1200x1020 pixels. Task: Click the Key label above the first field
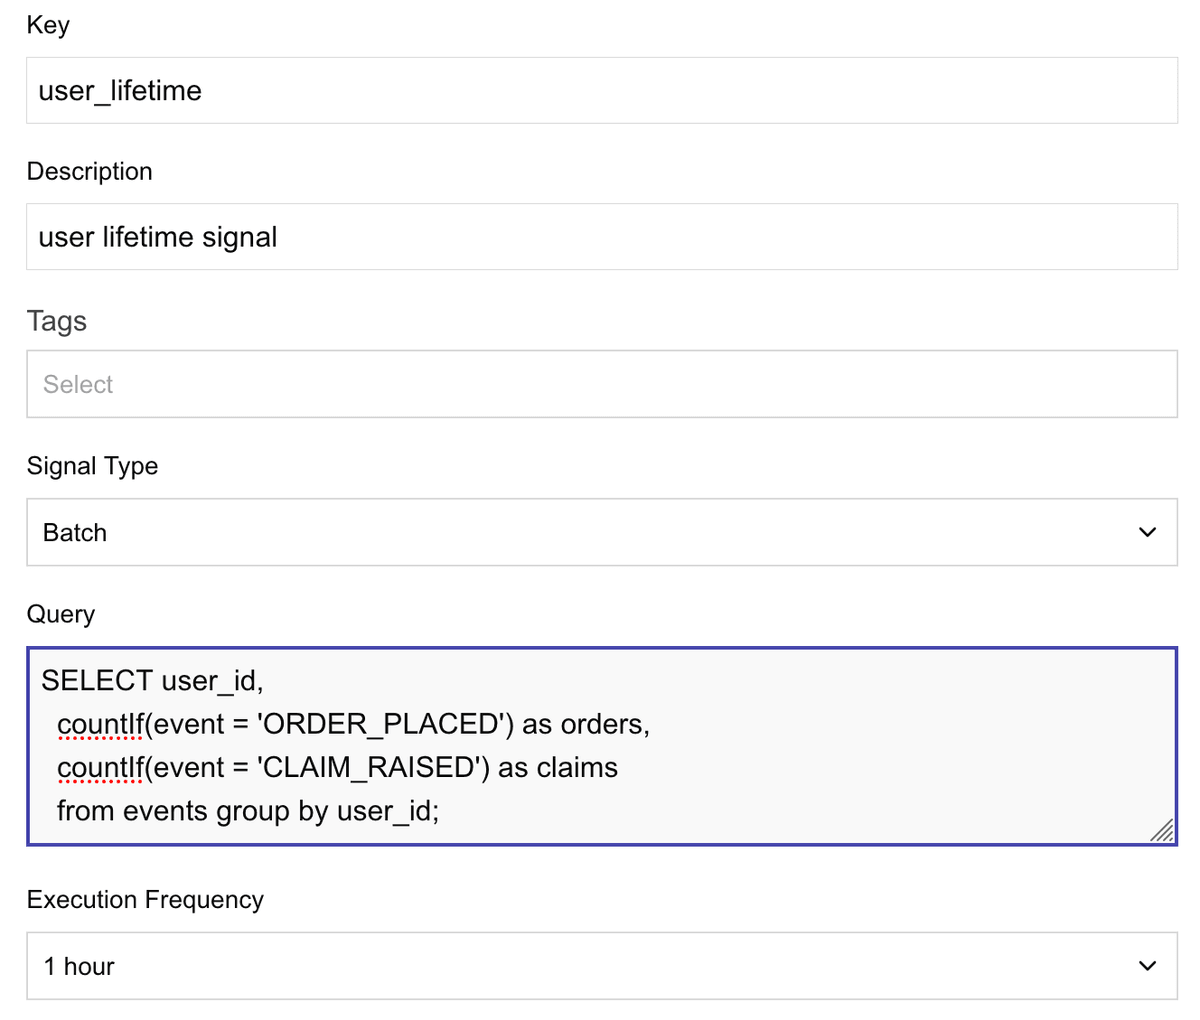pos(48,24)
